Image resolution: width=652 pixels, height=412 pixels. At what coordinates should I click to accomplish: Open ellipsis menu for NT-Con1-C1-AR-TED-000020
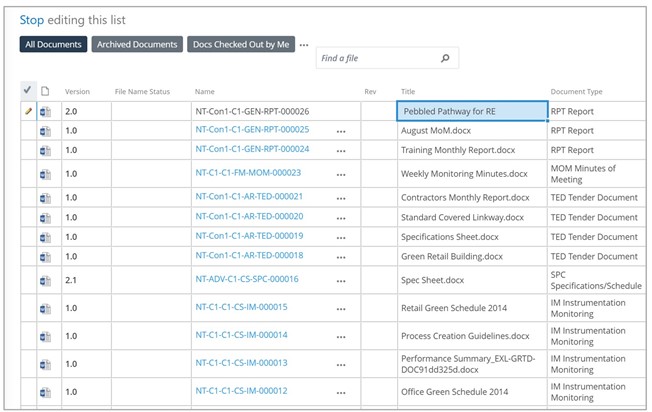(x=341, y=218)
